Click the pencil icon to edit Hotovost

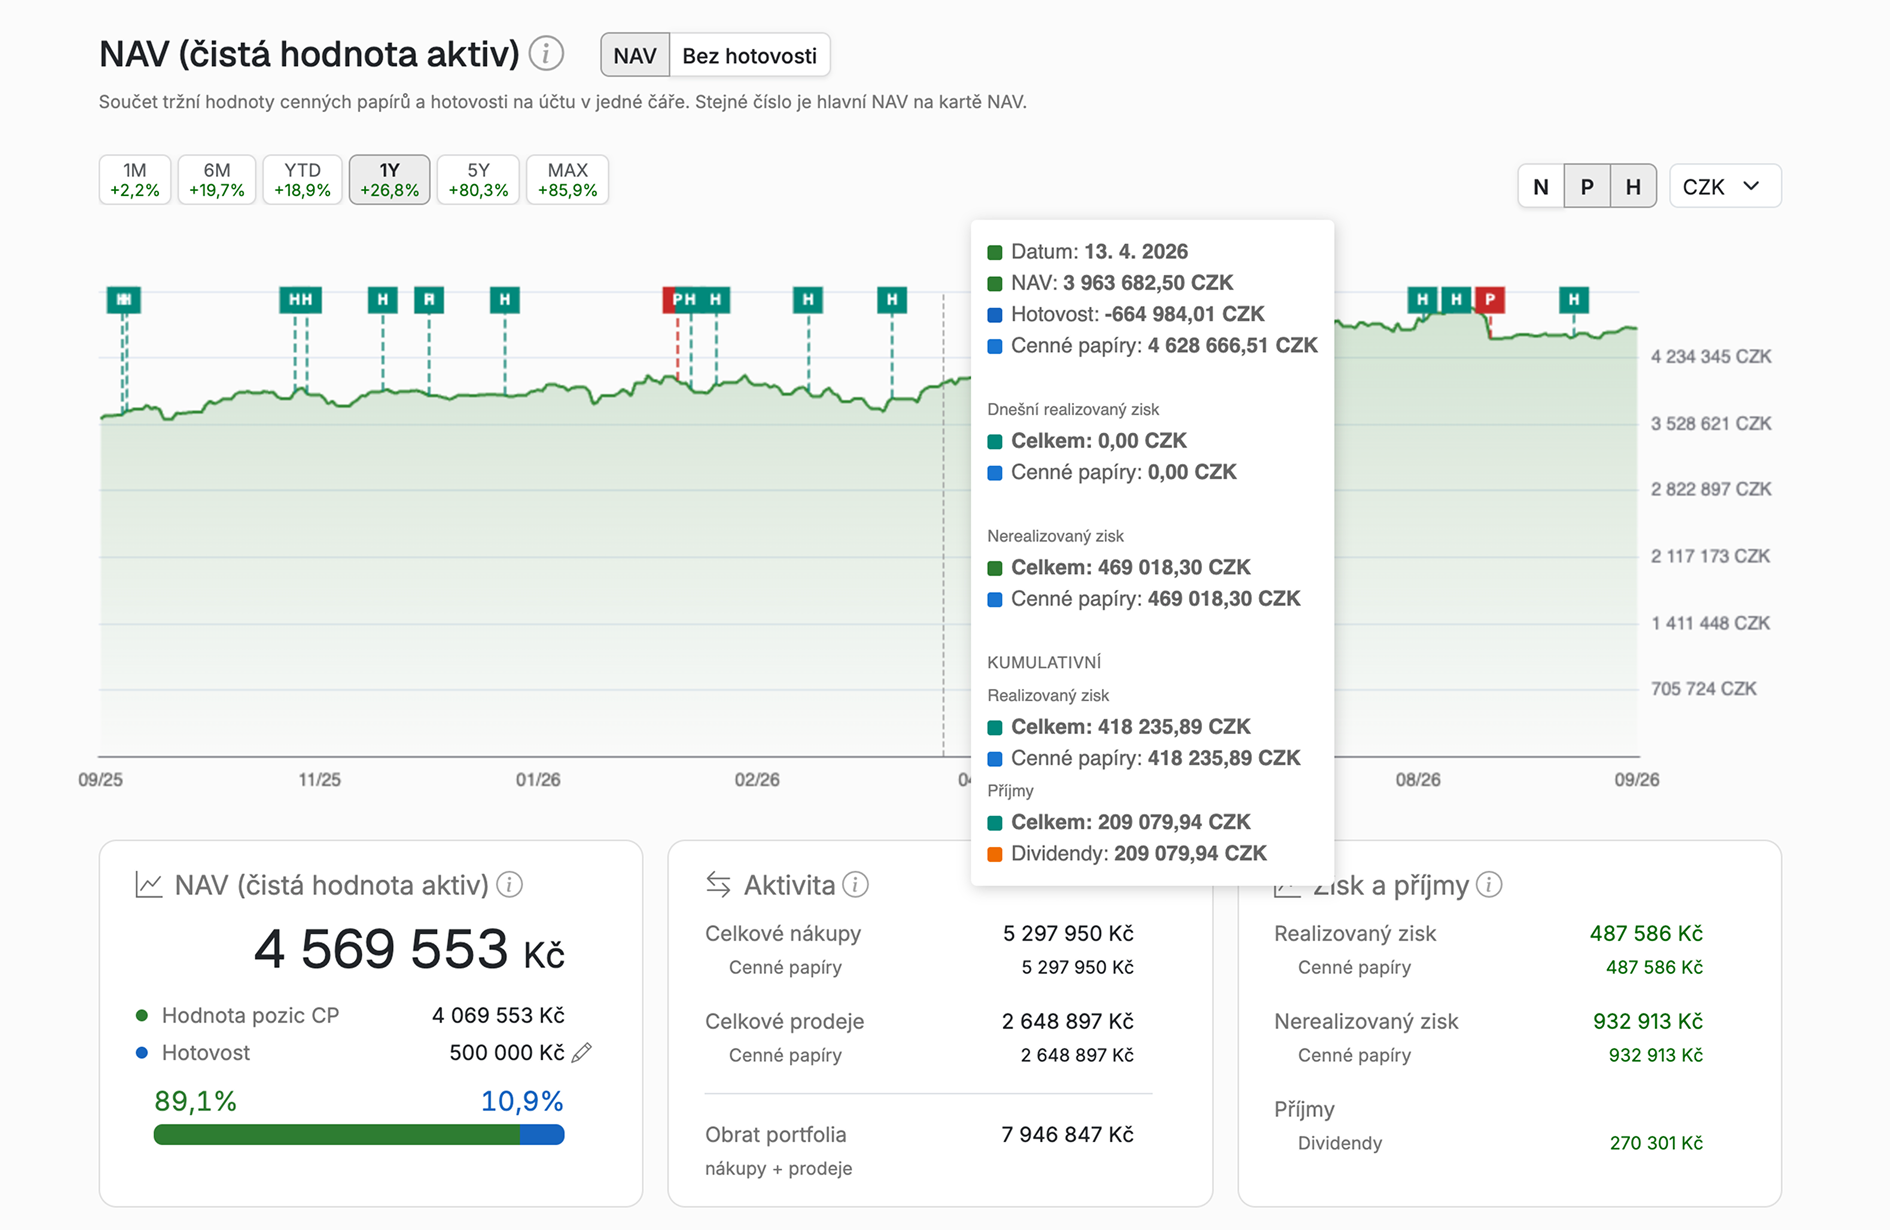coord(582,1052)
